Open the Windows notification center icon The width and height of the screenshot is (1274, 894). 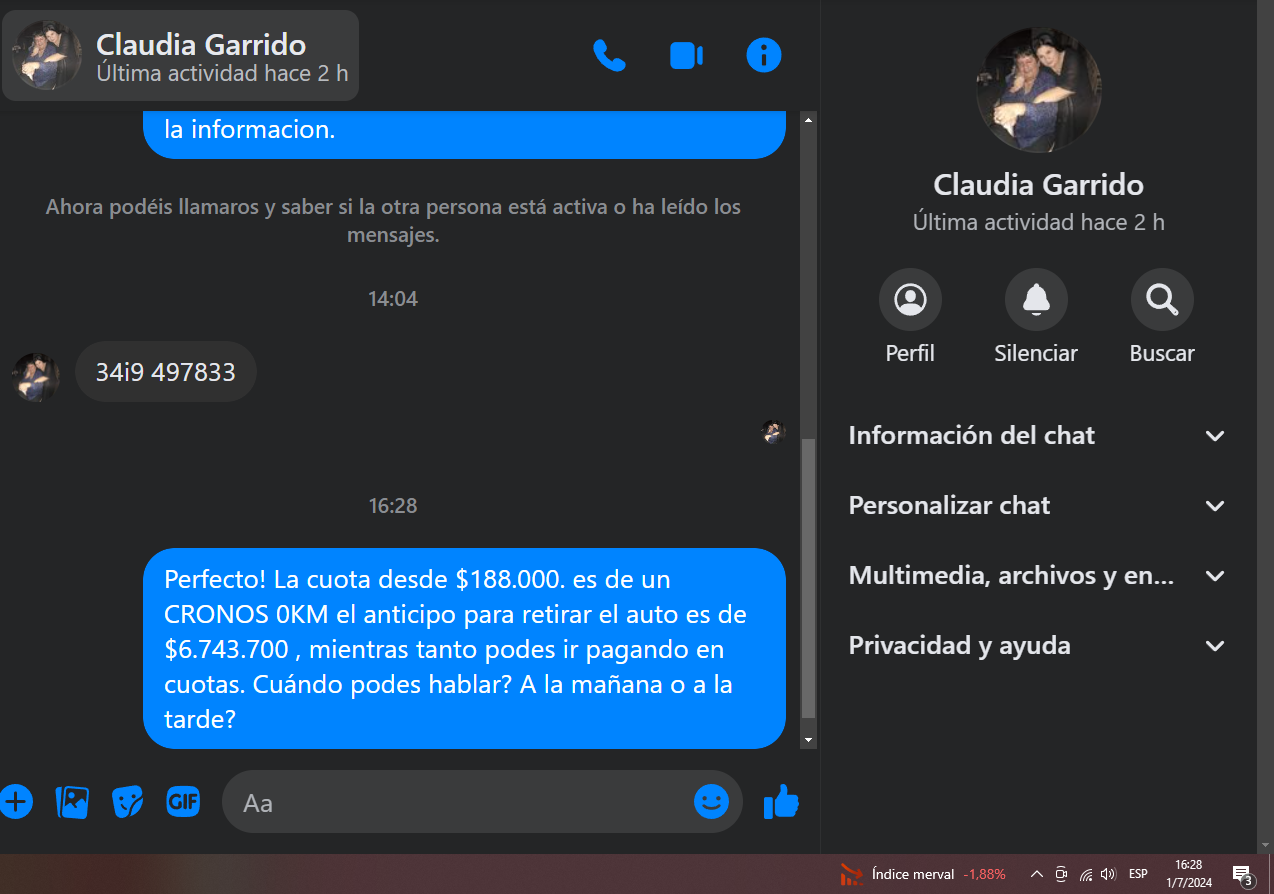pyautogui.click(x=1243, y=875)
